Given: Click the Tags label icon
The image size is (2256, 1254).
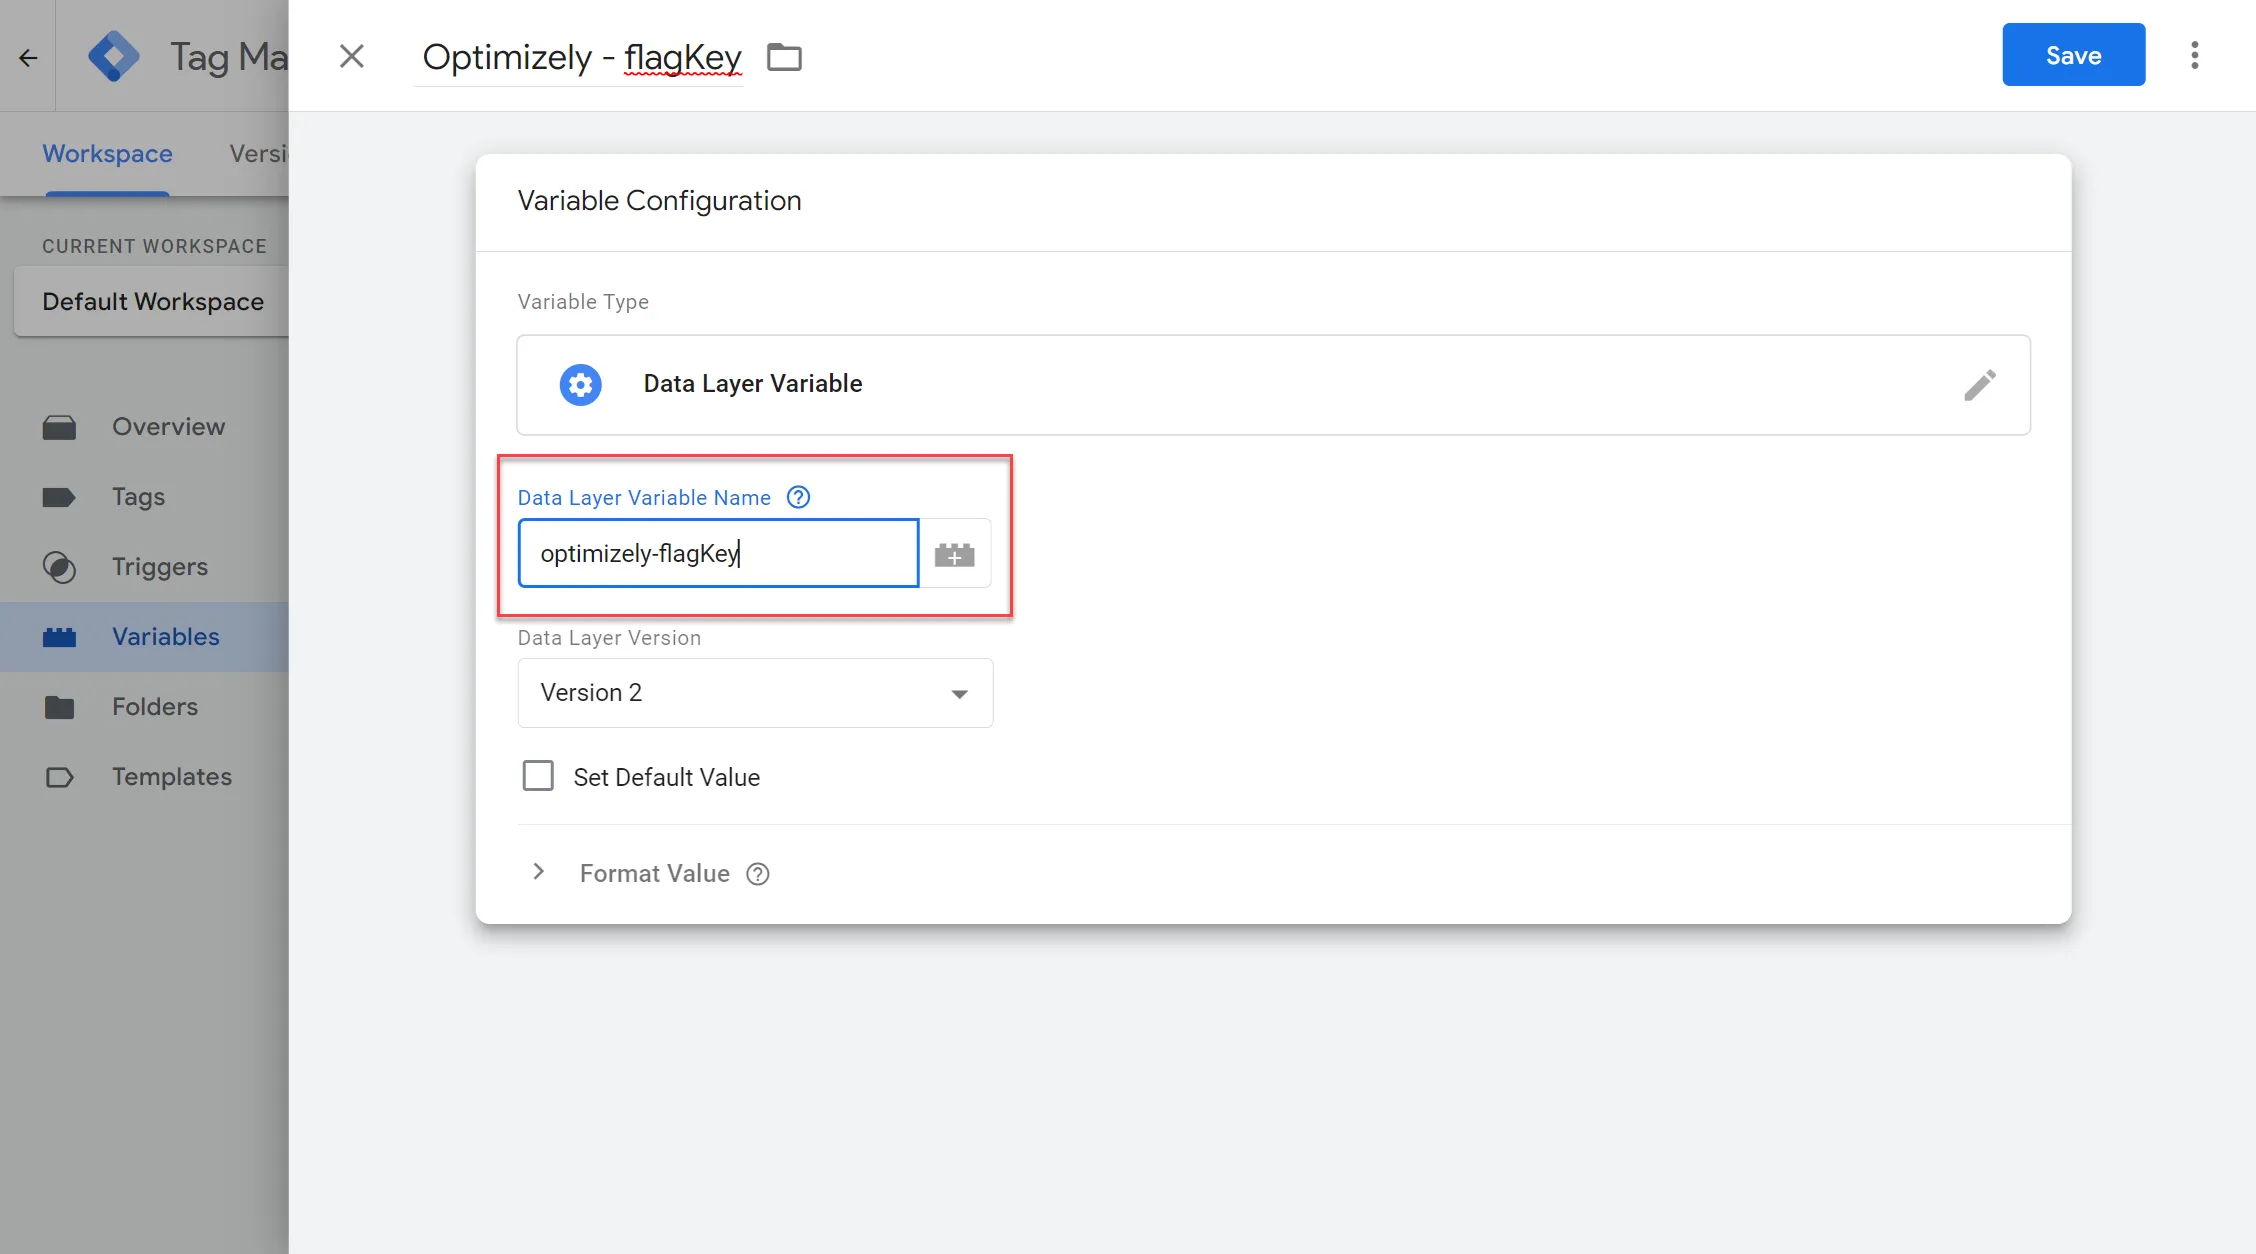Looking at the screenshot, I should (x=59, y=497).
